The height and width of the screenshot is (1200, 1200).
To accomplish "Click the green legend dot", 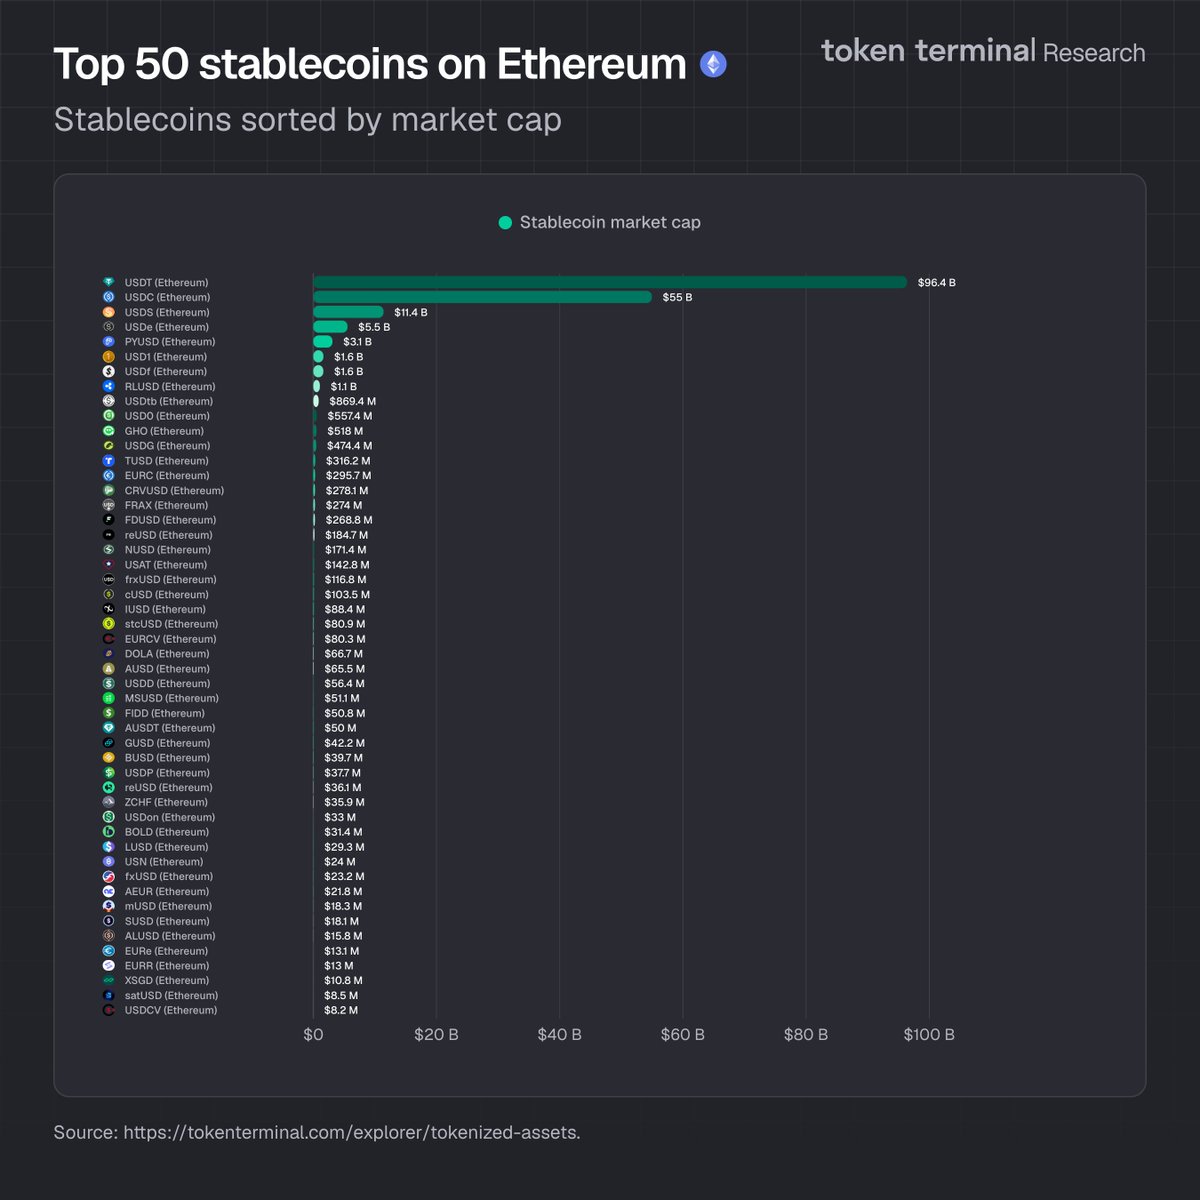I will (505, 223).
